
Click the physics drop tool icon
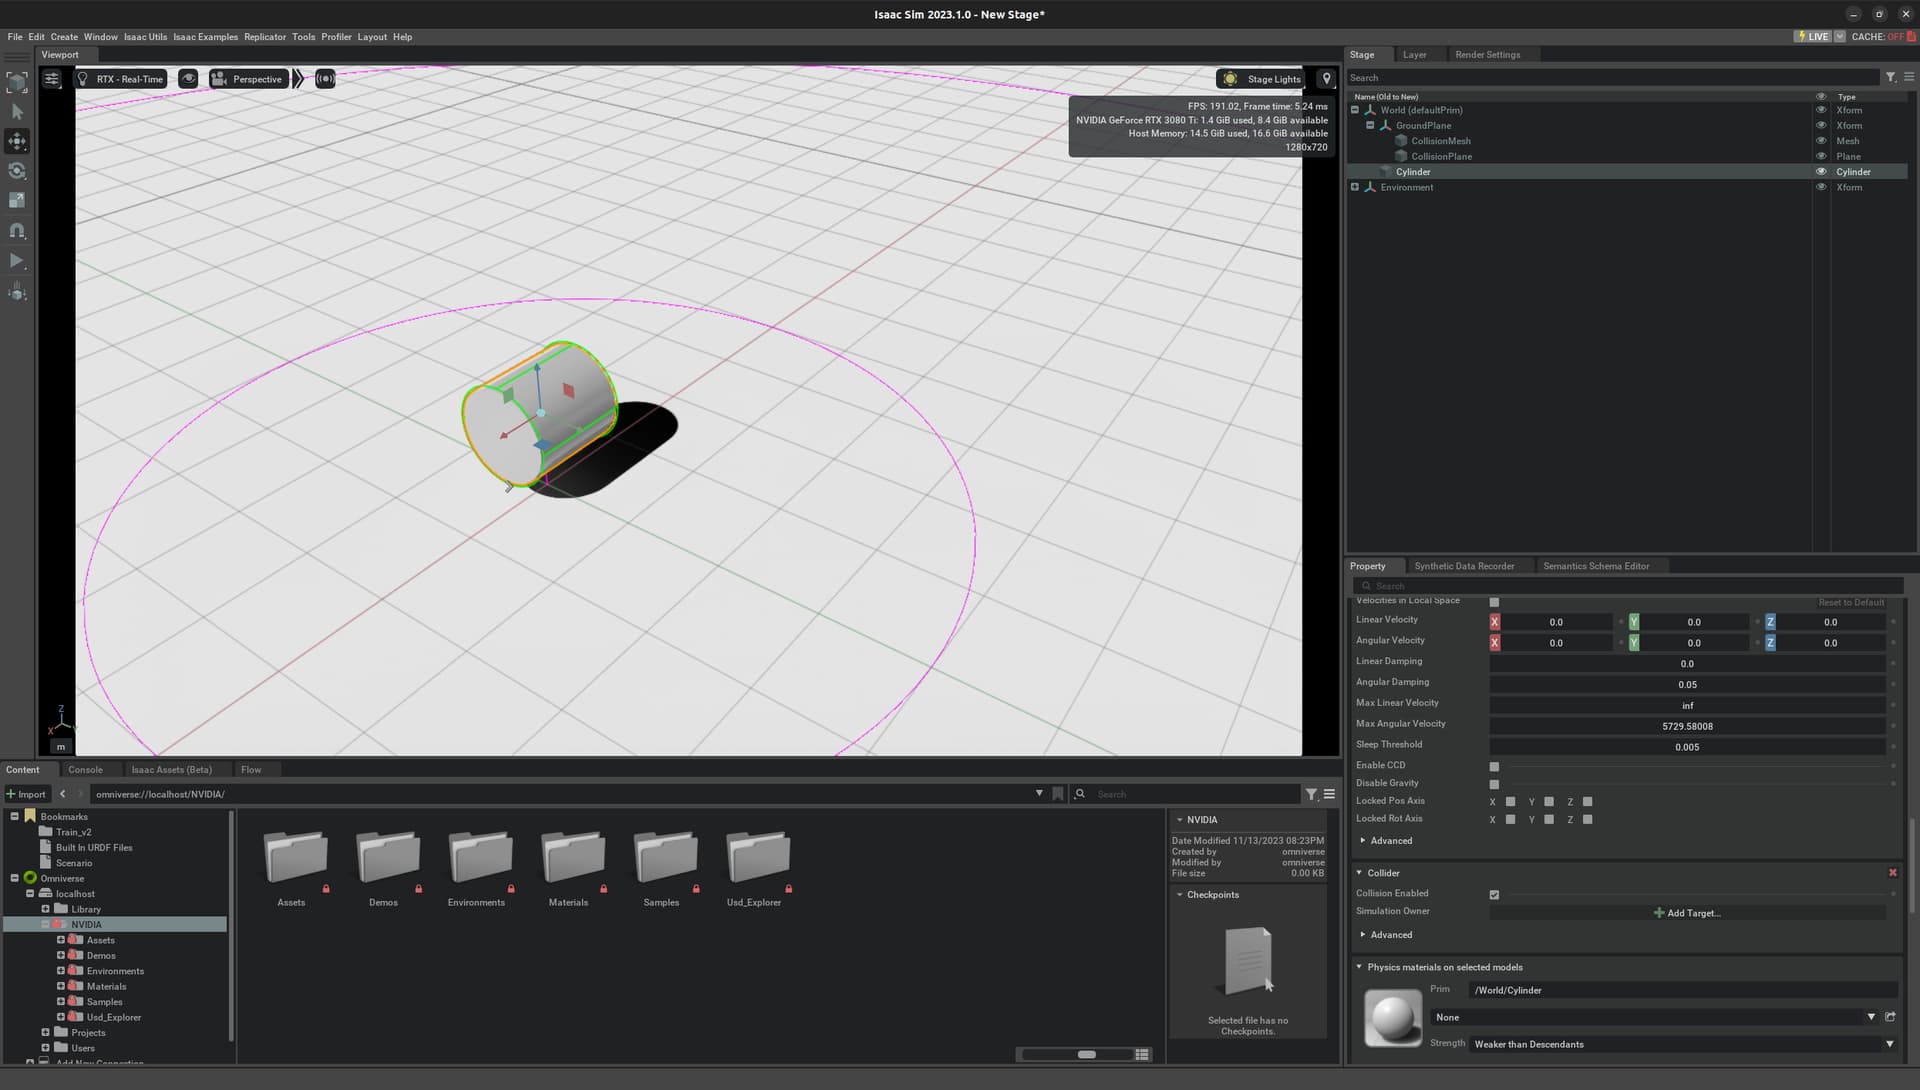17,292
